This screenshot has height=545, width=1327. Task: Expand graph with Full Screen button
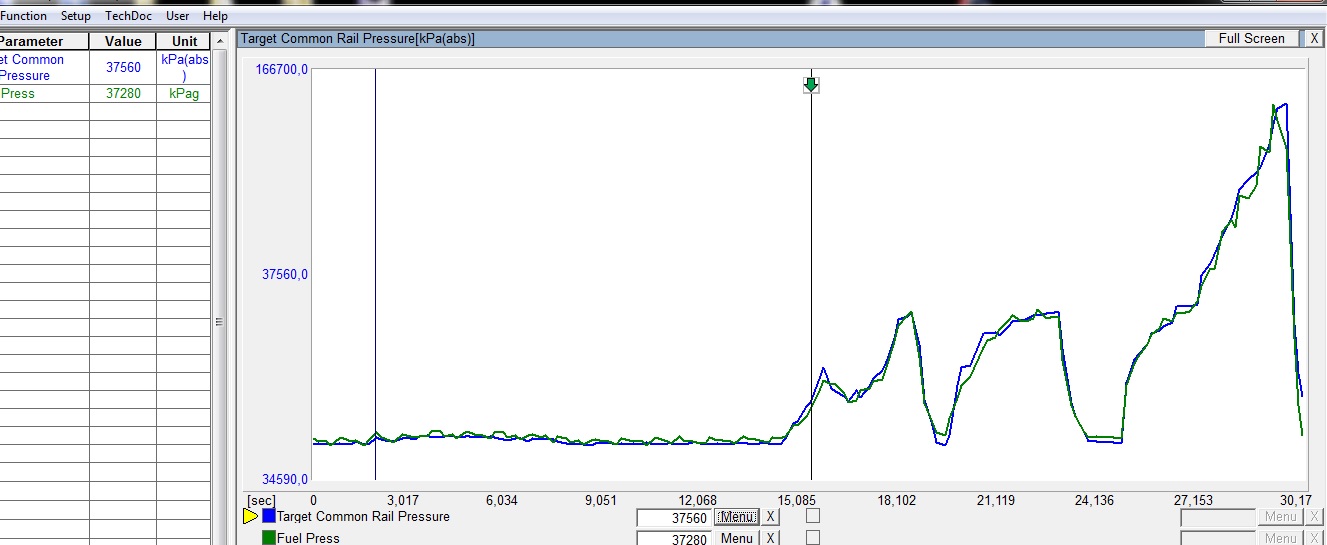1251,38
